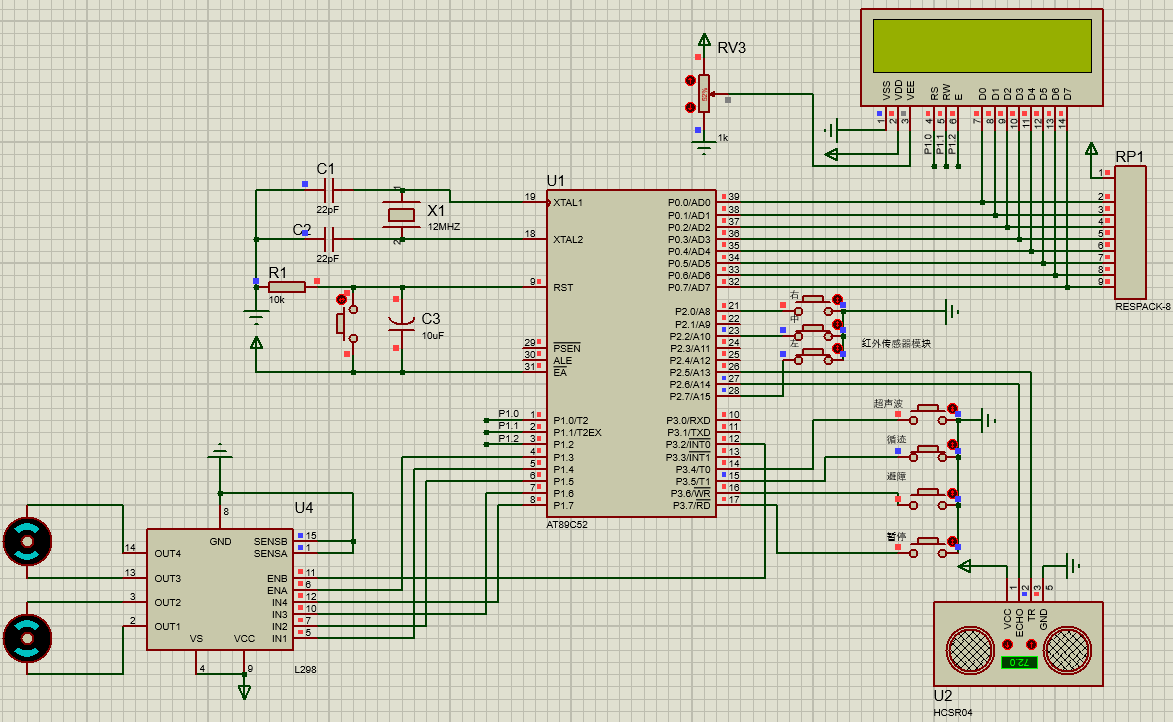
Task: Click the XTAL1 pin label on U1
Action: tap(568, 203)
